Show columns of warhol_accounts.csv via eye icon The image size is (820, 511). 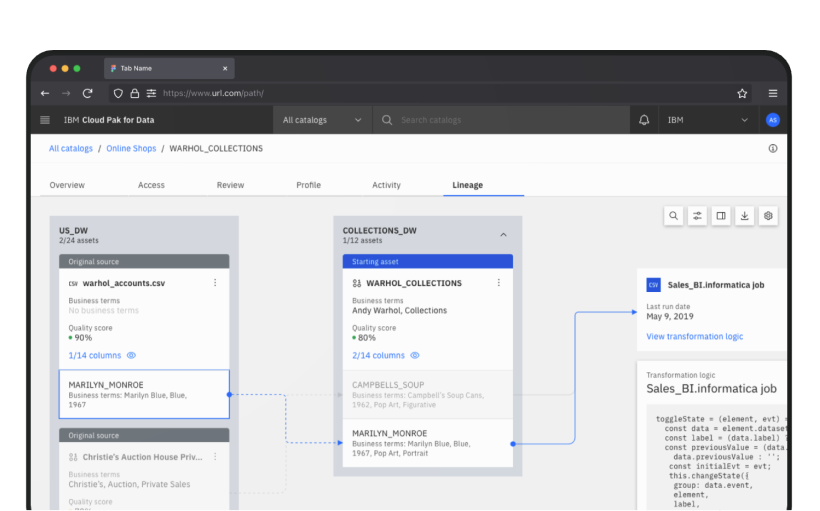pos(131,355)
